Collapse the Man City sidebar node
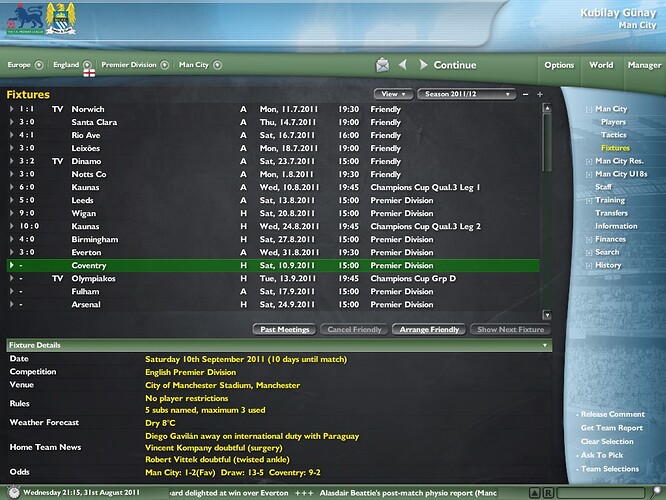The width and height of the screenshot is (666, 500). tap(589, 110)
